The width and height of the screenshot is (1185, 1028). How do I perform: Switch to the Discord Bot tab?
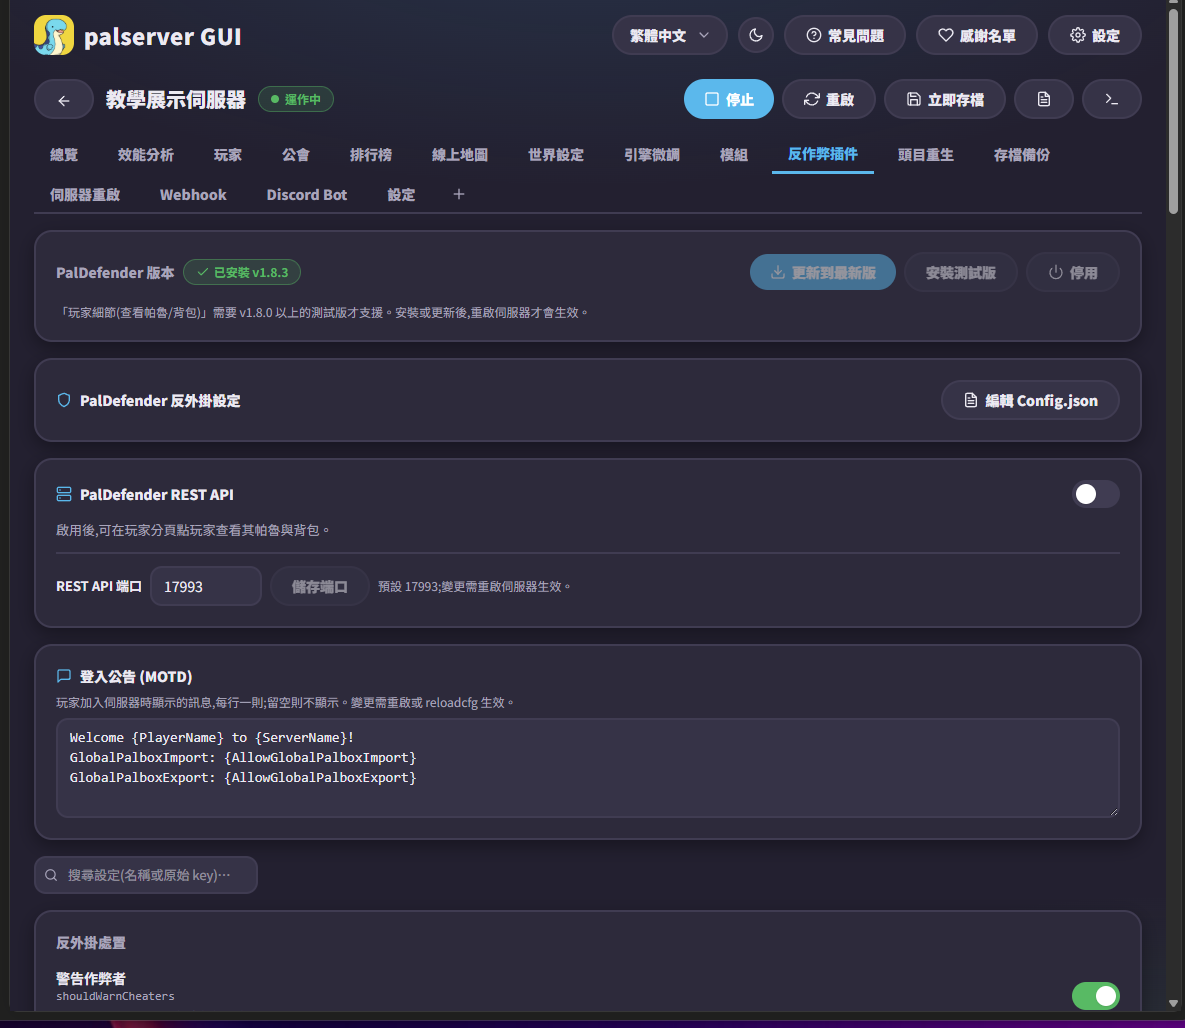pos(306,194)
